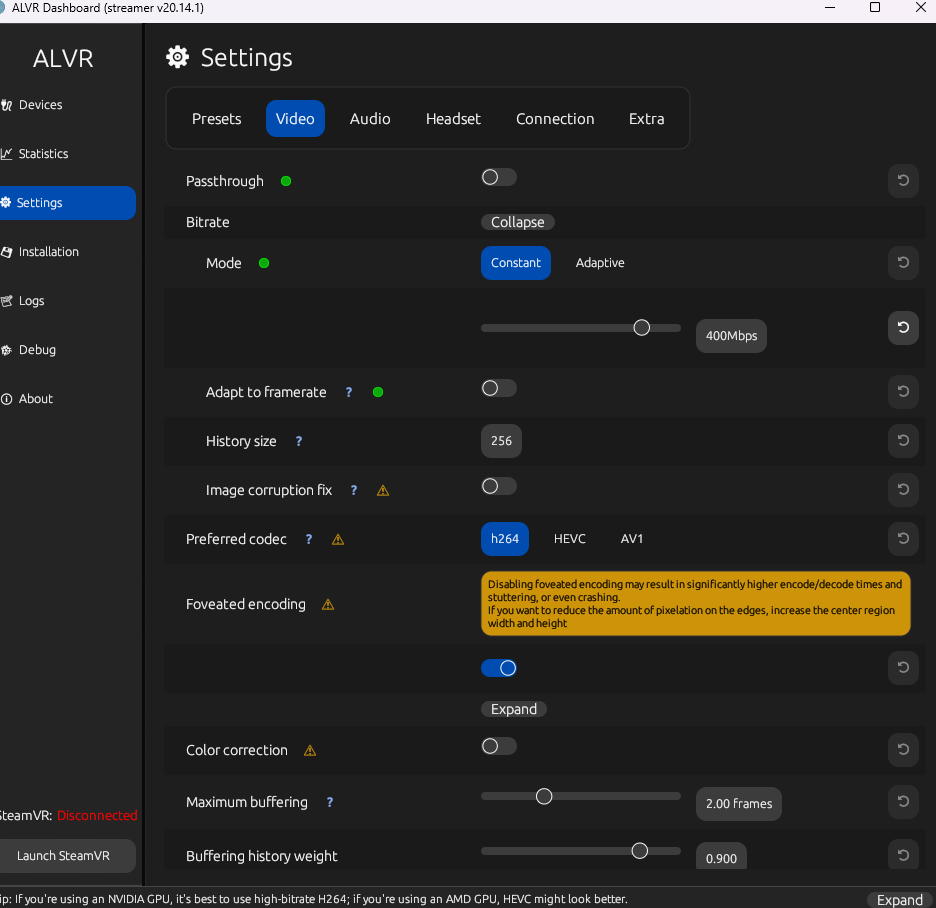The width and height of the screenshot is (936, 908).
Task: Click reset icon for 400Mbps bitrate
Action: point(903,328)
